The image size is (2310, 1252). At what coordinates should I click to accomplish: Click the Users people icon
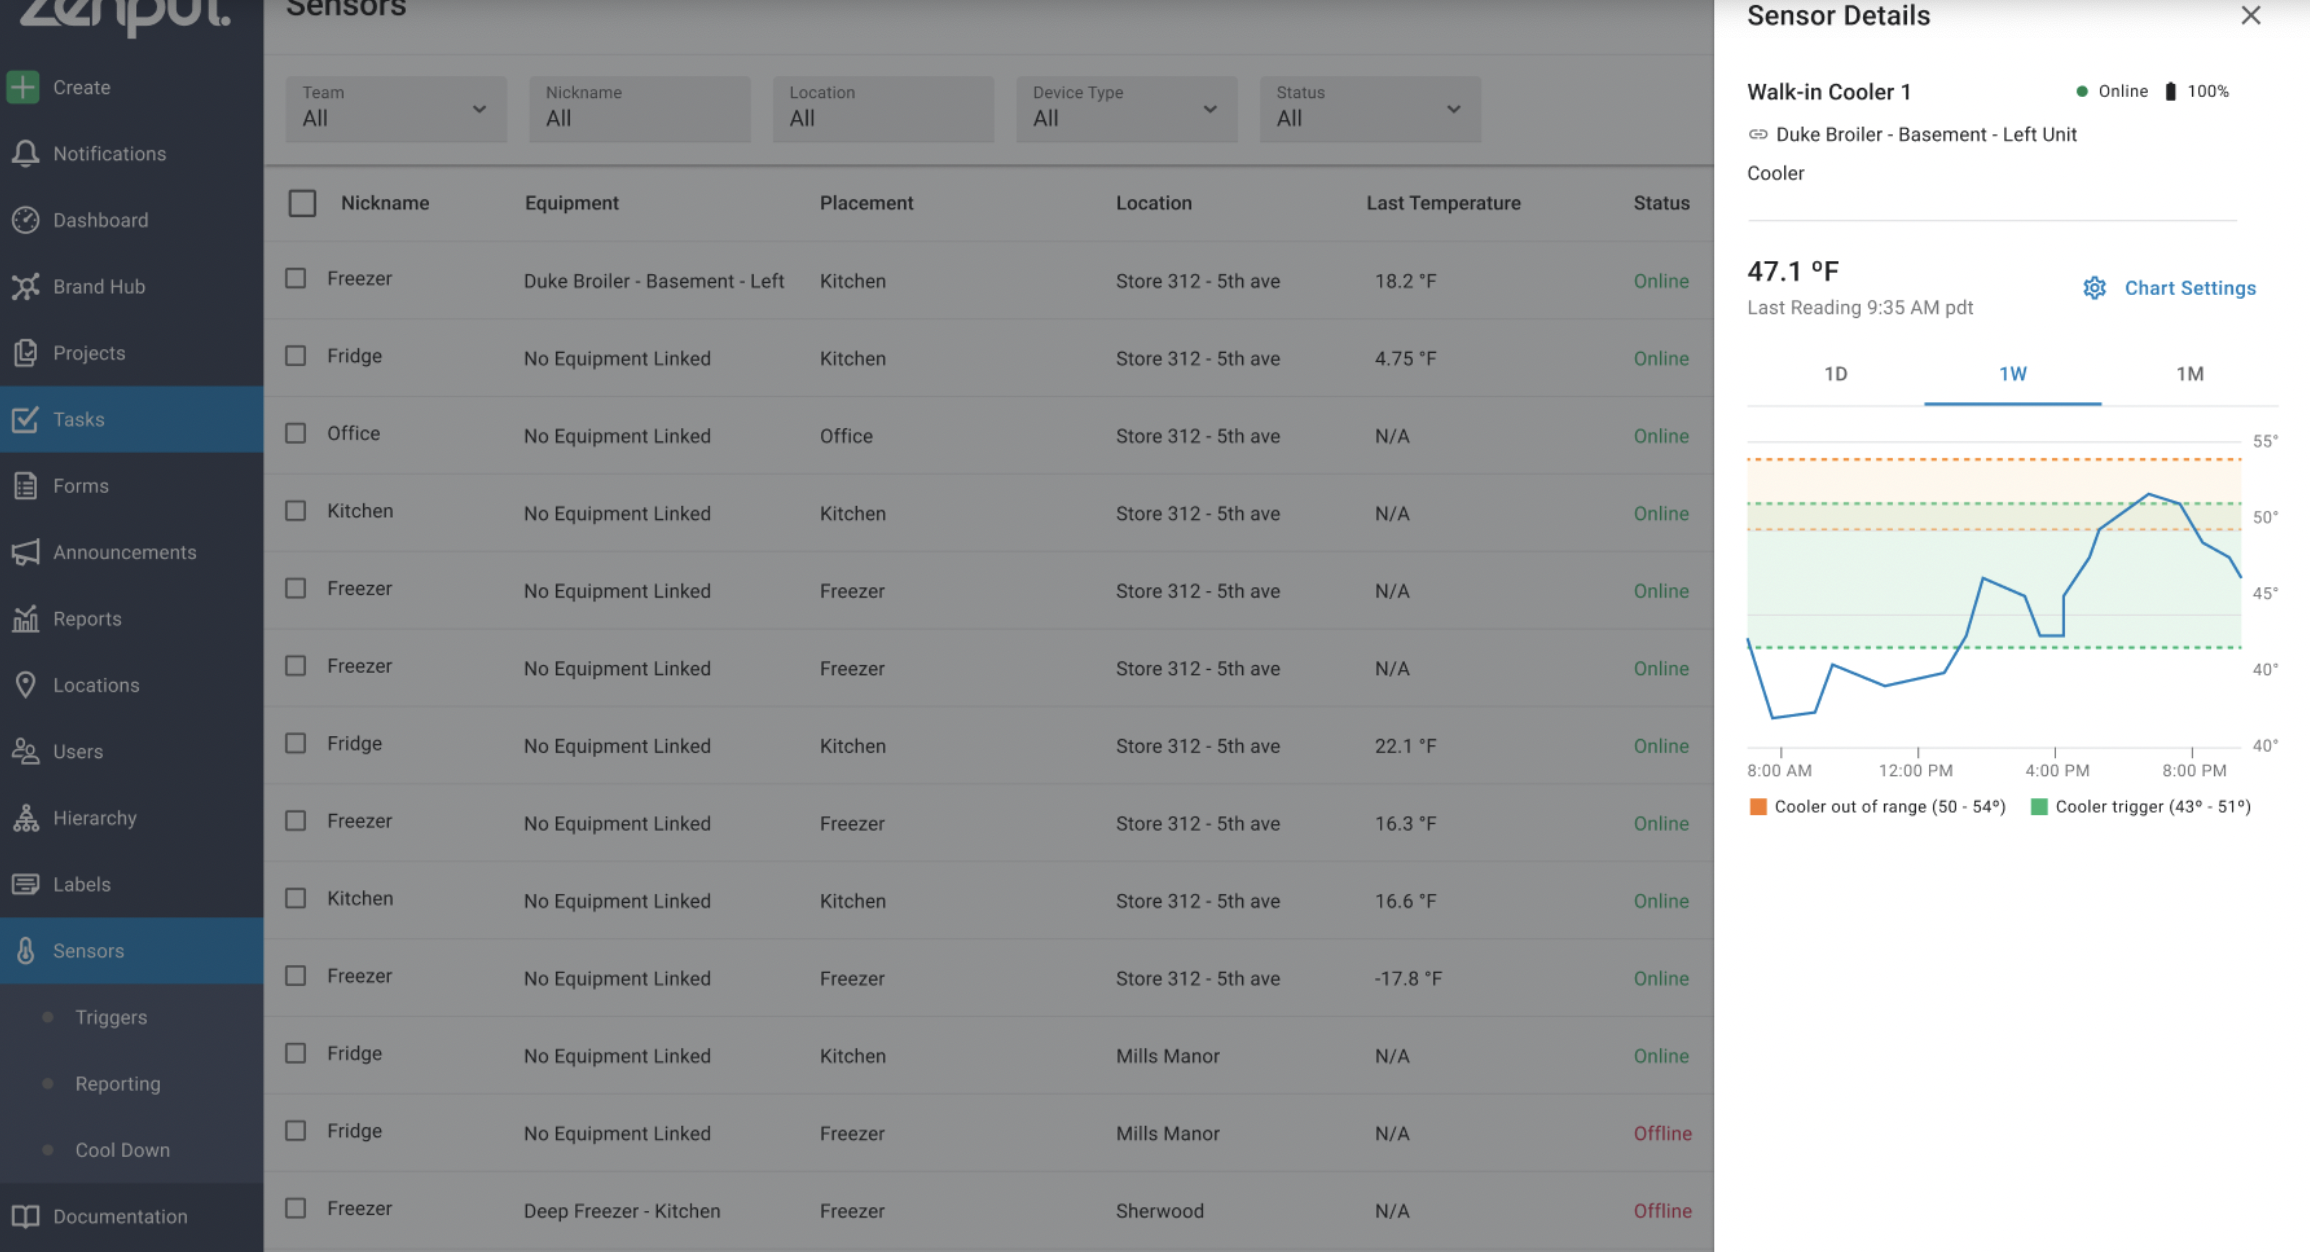[25, 751]
